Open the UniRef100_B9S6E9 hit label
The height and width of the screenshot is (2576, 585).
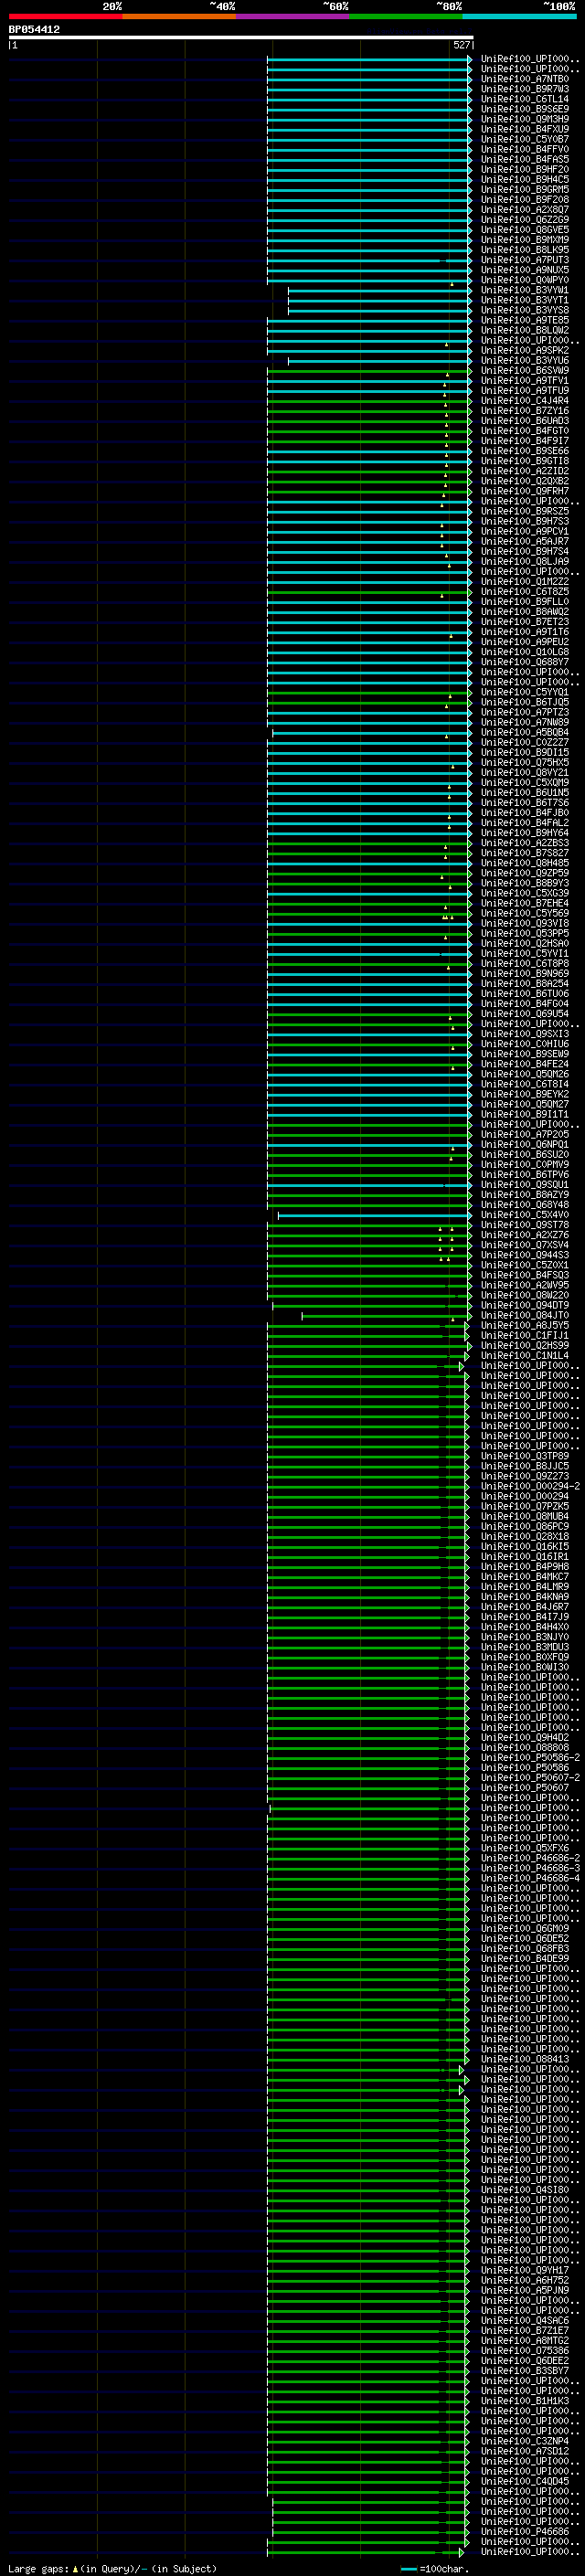pos(525,109)
